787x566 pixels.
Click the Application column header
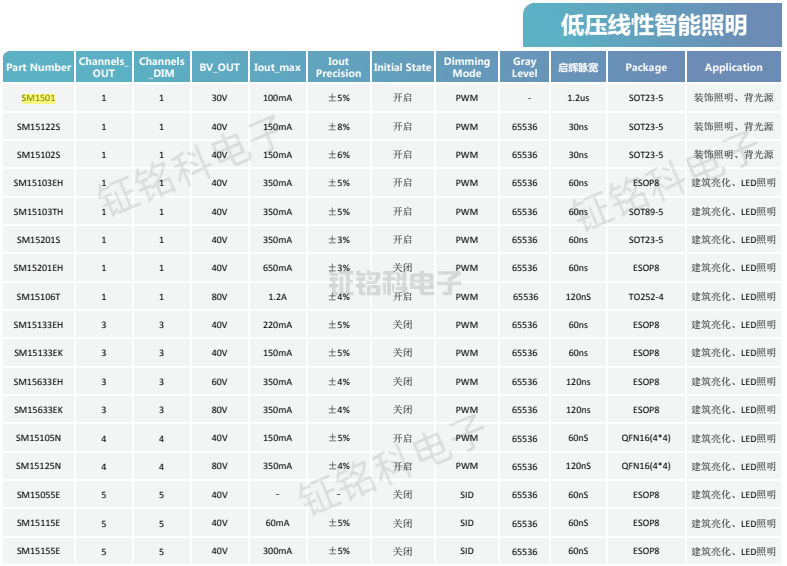733,67
